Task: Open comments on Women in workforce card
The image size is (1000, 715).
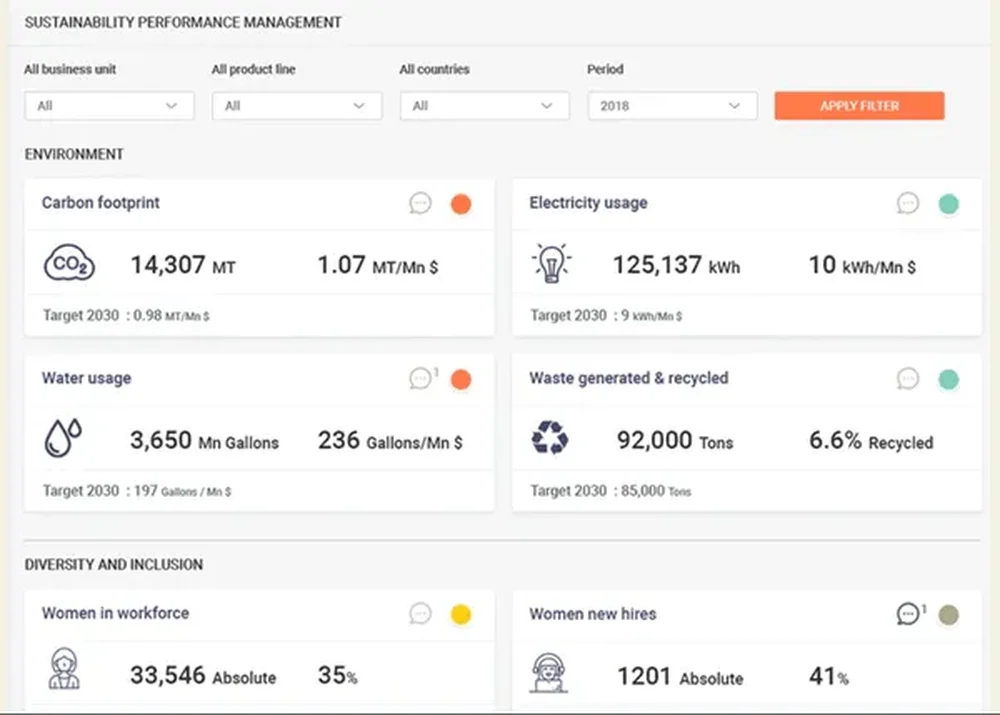Action: click(x=420, y=614)
